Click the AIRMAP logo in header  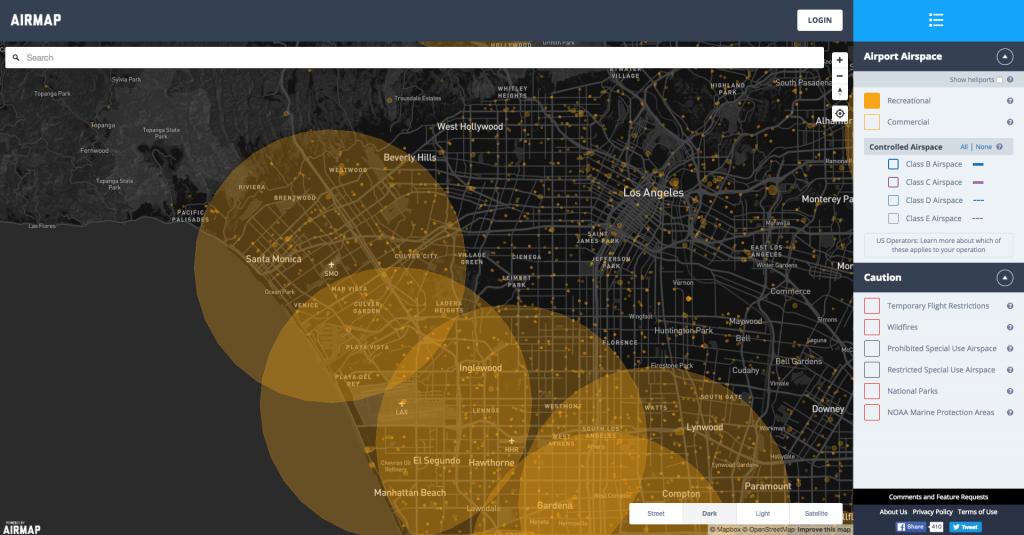tap(36, 20)
